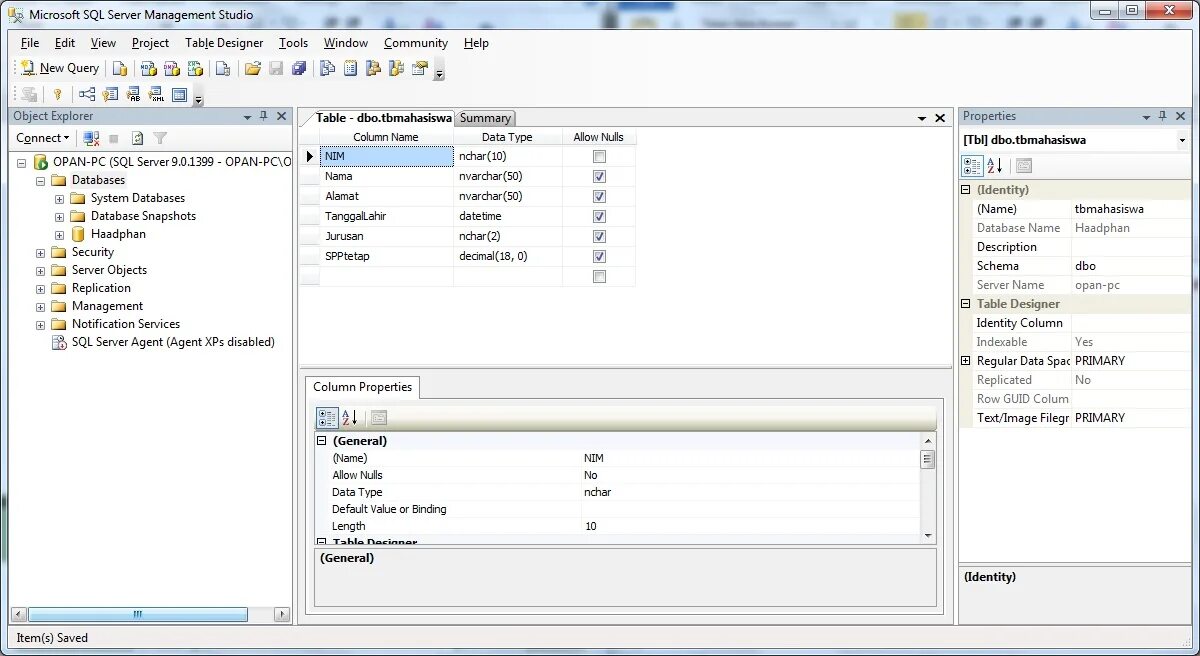
Task: Click Categorized view icon in Properties panel
Action: pos(972,166)
